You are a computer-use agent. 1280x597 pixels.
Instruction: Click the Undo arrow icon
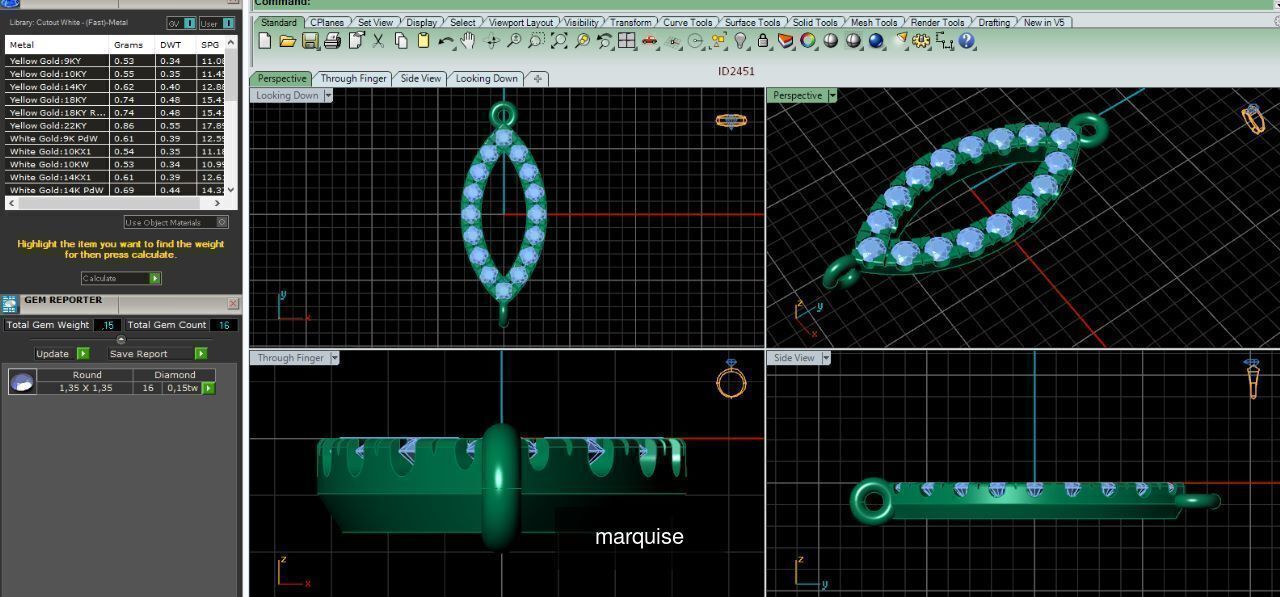[446, 41]
